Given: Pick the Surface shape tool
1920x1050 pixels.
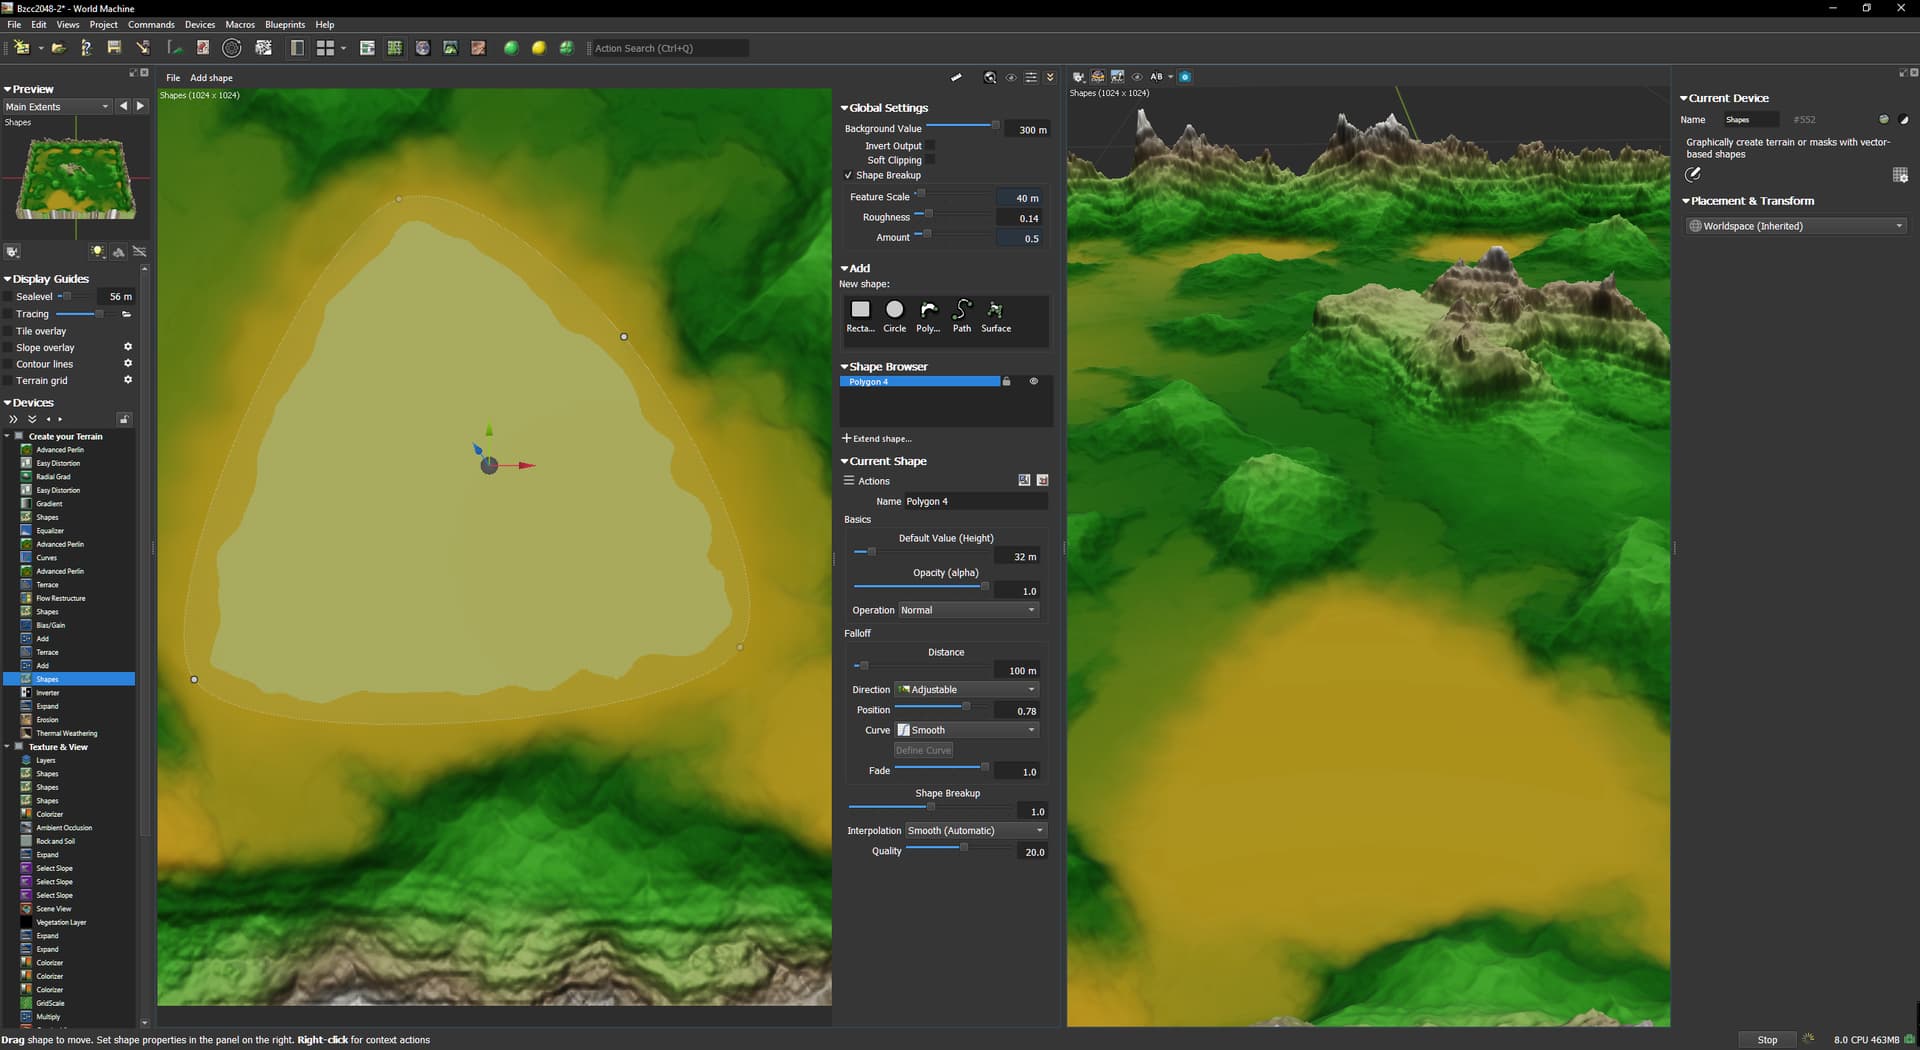Looking at the screenshot, I should (995, 311).
